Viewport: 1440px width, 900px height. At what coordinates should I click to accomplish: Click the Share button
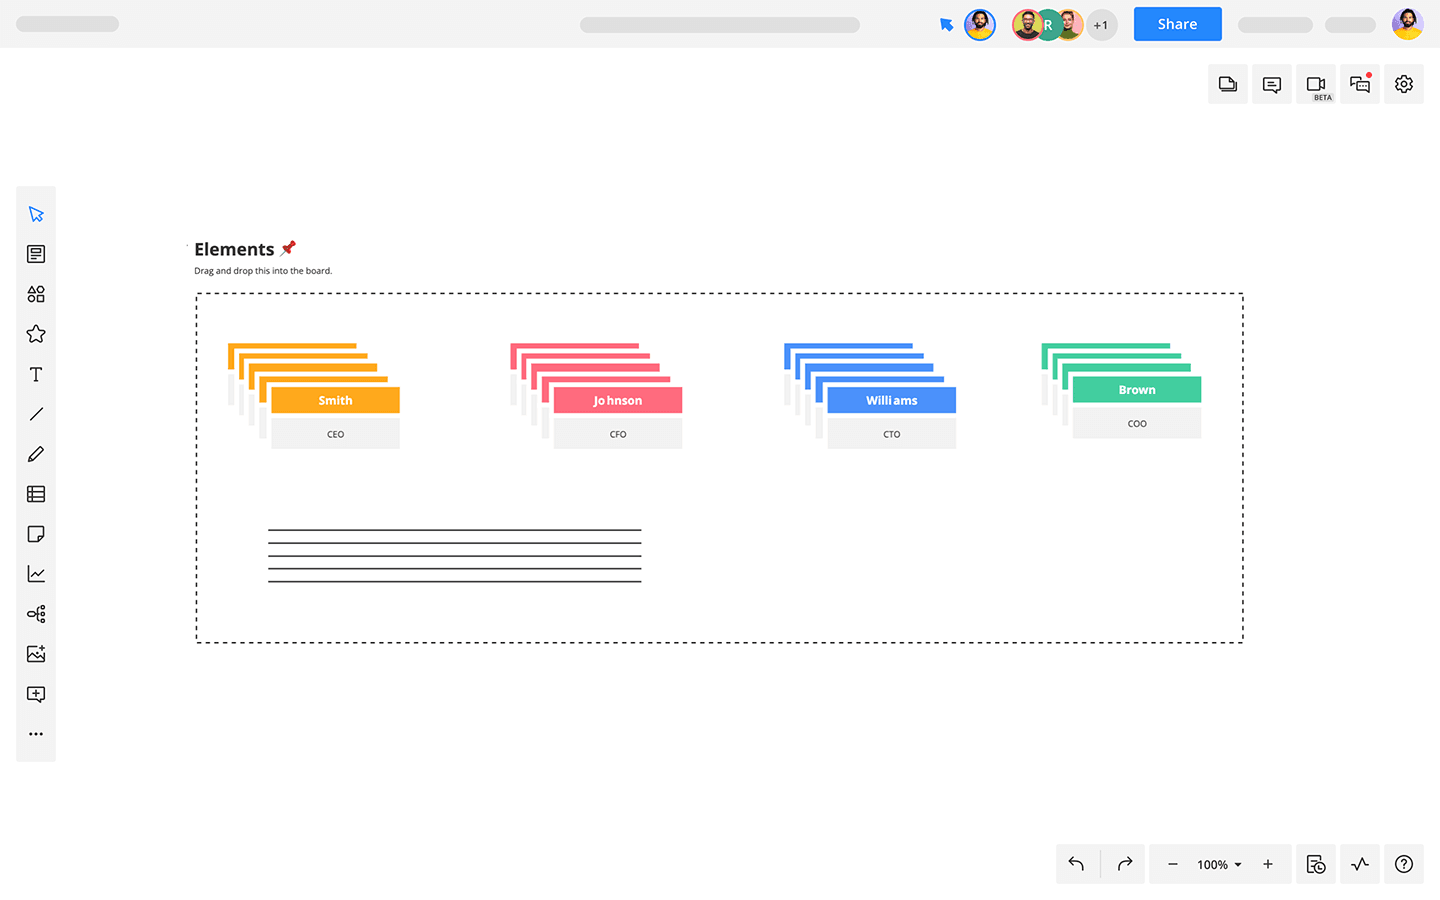tap(1177, 24)
